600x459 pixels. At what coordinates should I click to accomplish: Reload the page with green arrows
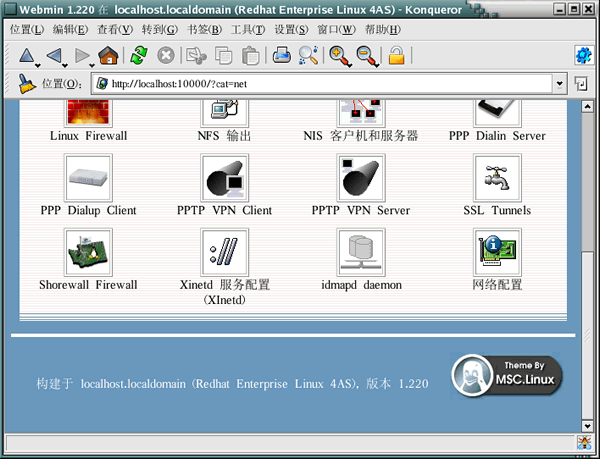coord(139,55)
